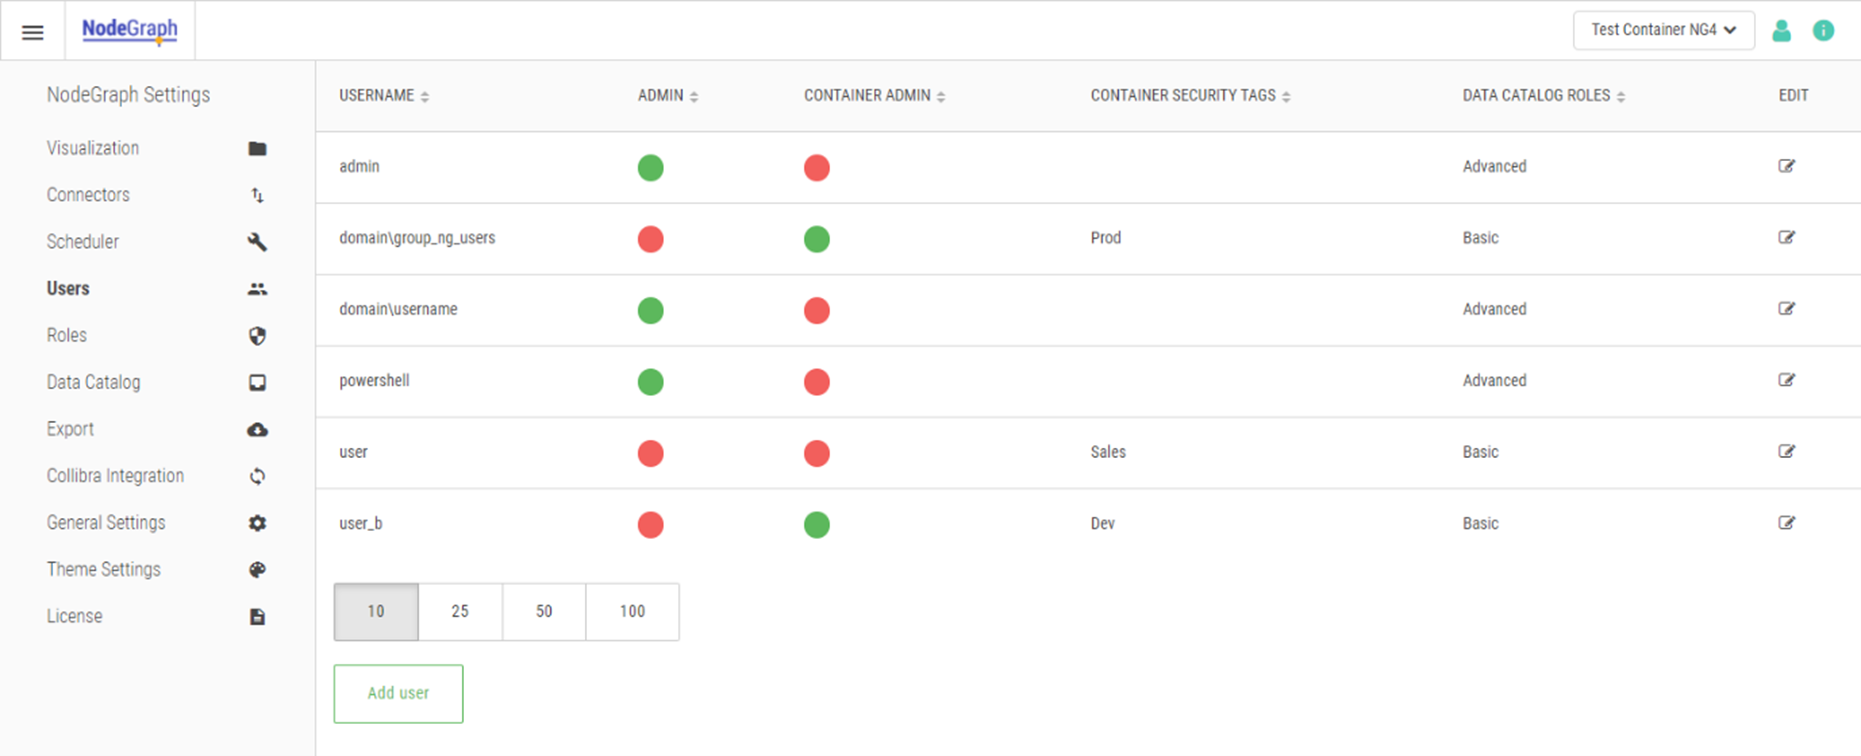Click user_b green Container Admin dot

[x=817, y=525]
